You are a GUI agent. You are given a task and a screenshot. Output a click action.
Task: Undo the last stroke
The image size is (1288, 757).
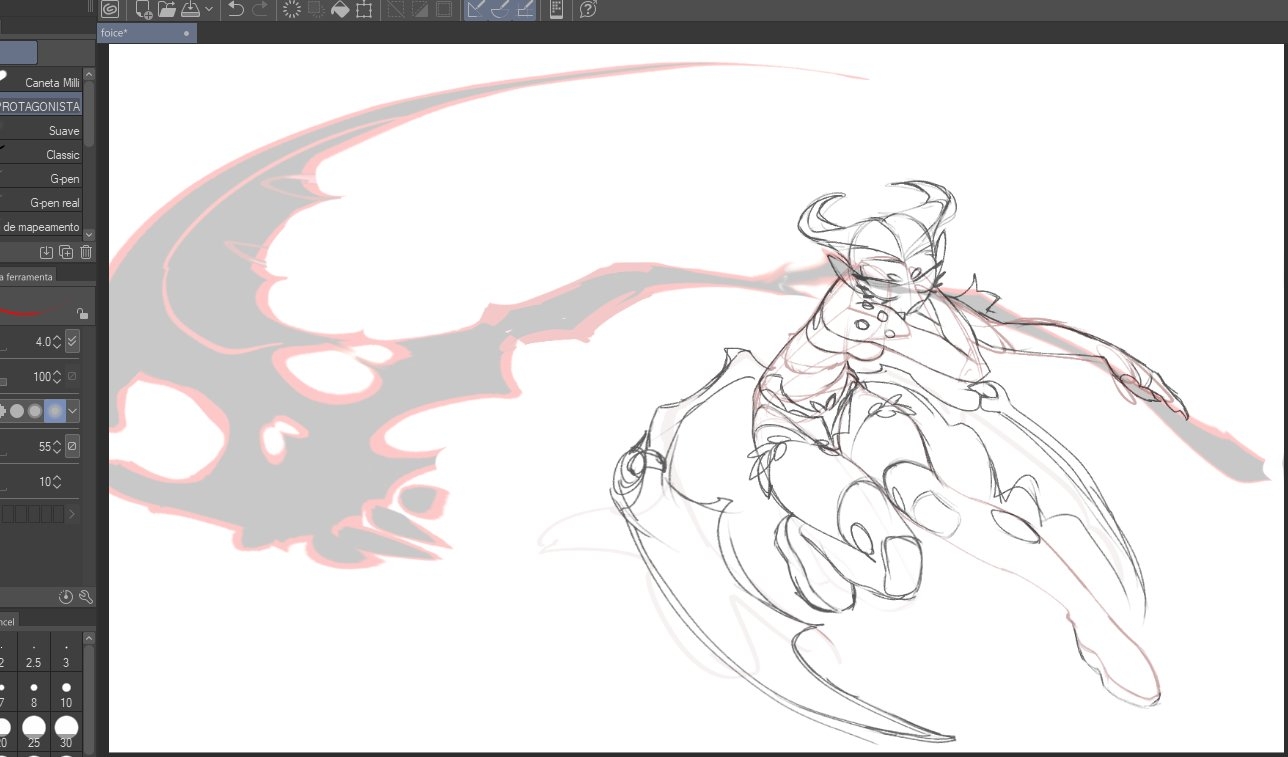[236, 10]
